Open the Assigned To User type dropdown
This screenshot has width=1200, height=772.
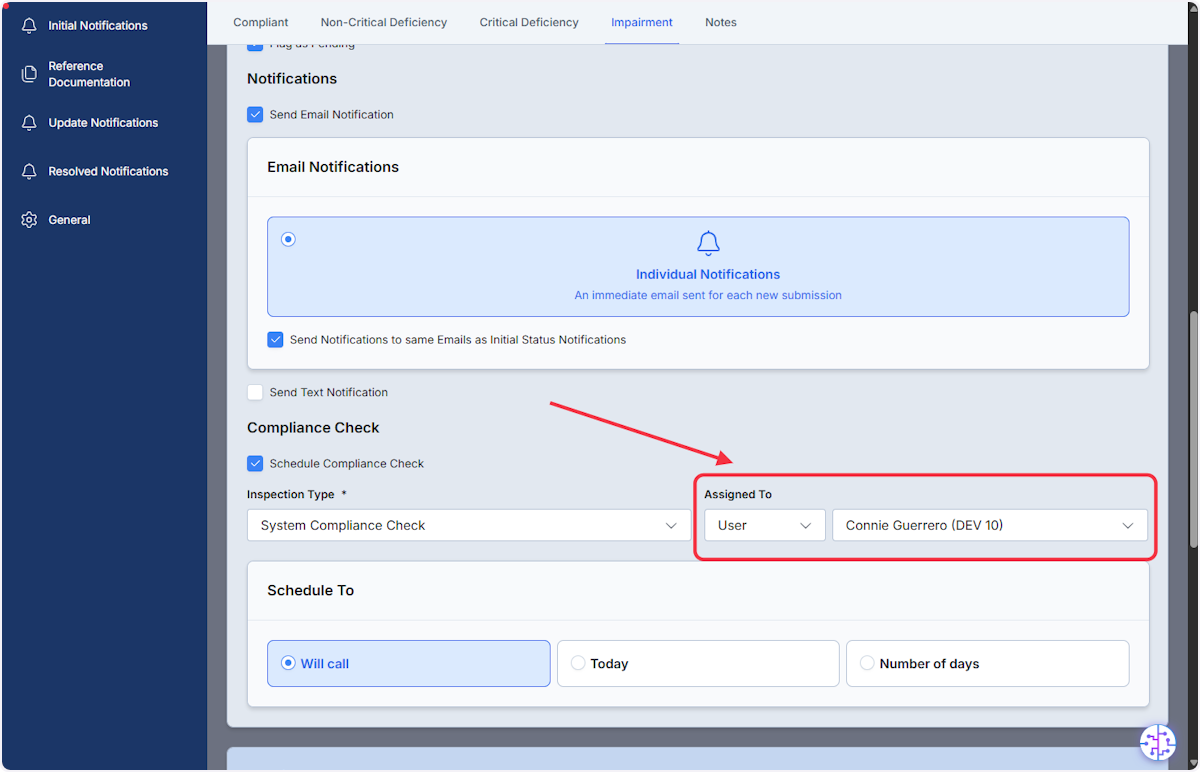pos(765,525)
